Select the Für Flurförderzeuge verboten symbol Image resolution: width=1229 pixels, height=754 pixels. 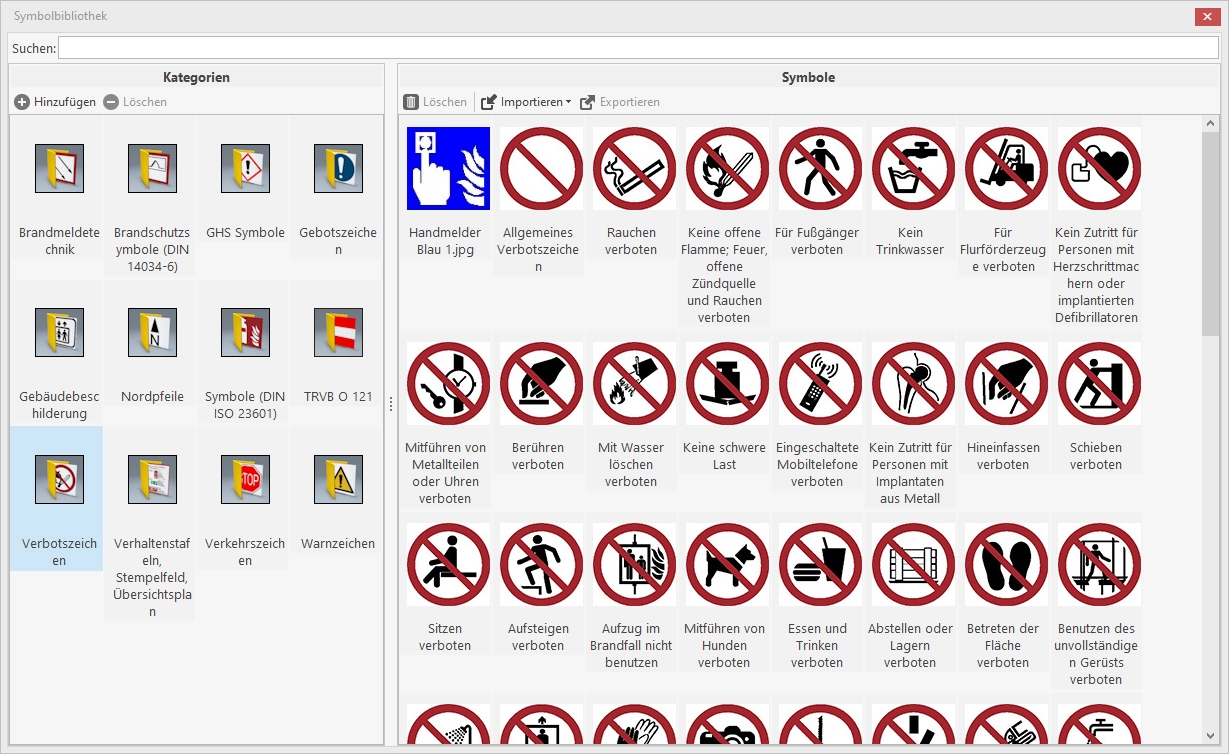click(x=1007, y=168)
